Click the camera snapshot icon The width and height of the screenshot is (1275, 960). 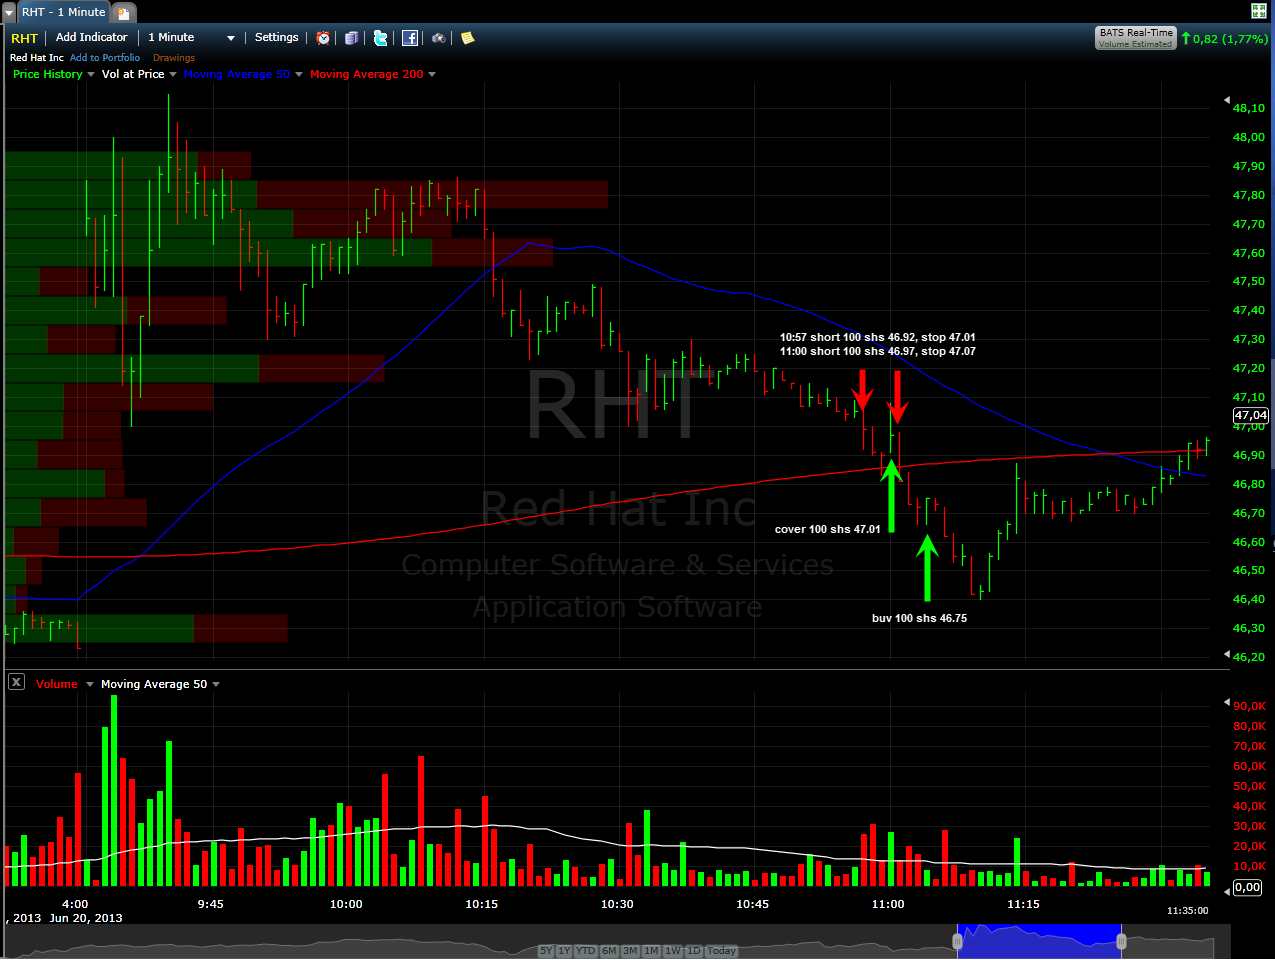(439, 38)
